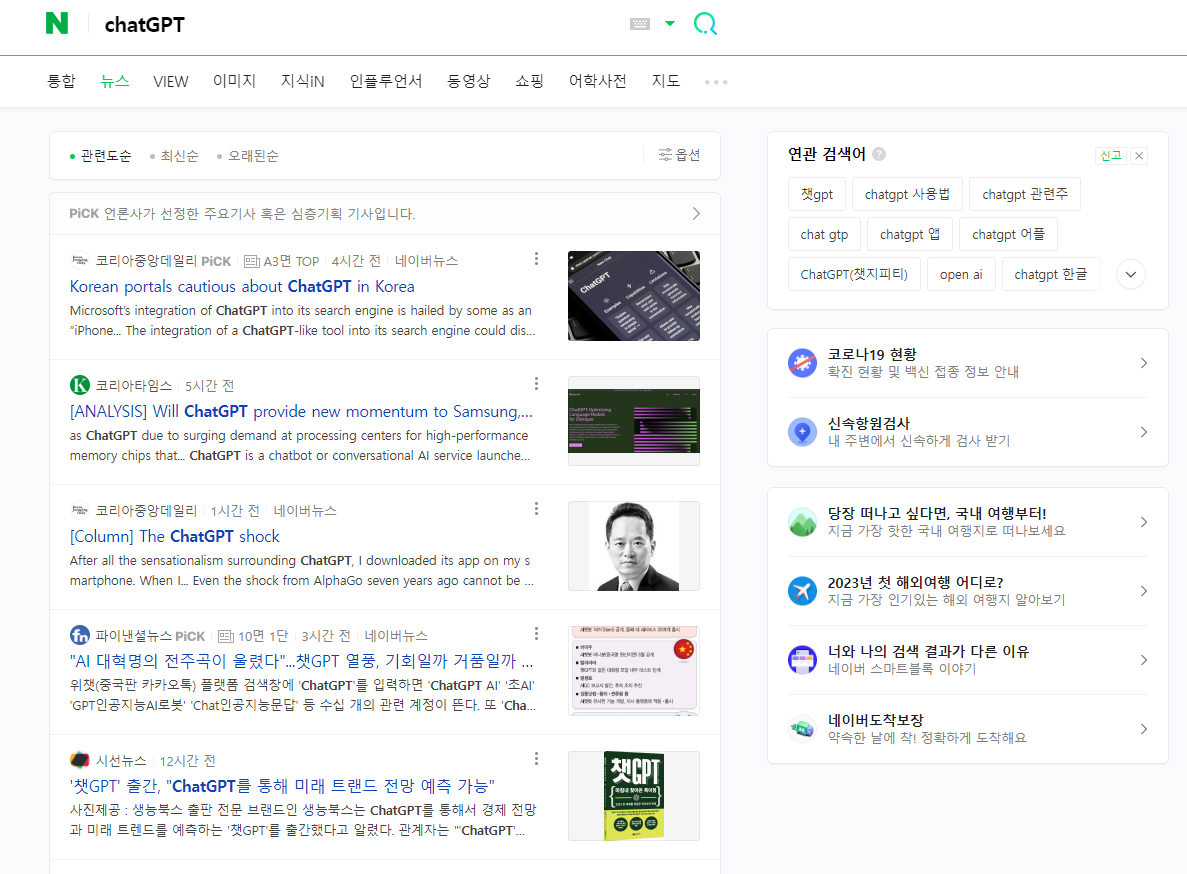Open the 옵션 filter settings
Image resolution: width=1187 pixels, height=874 pixels.
coord(679,155)
